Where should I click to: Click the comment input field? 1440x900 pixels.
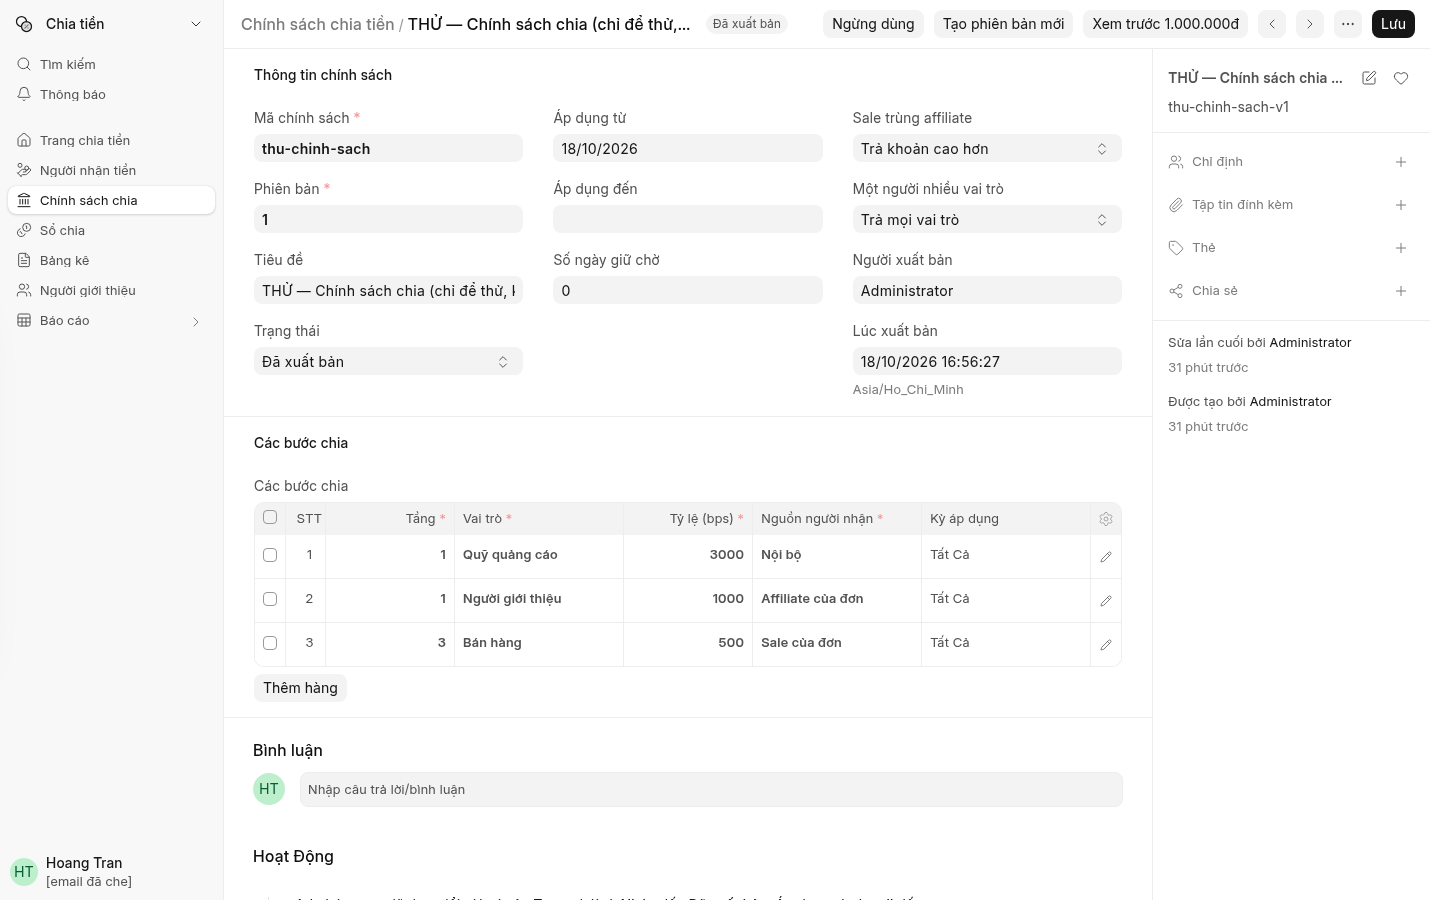point(711,789)
